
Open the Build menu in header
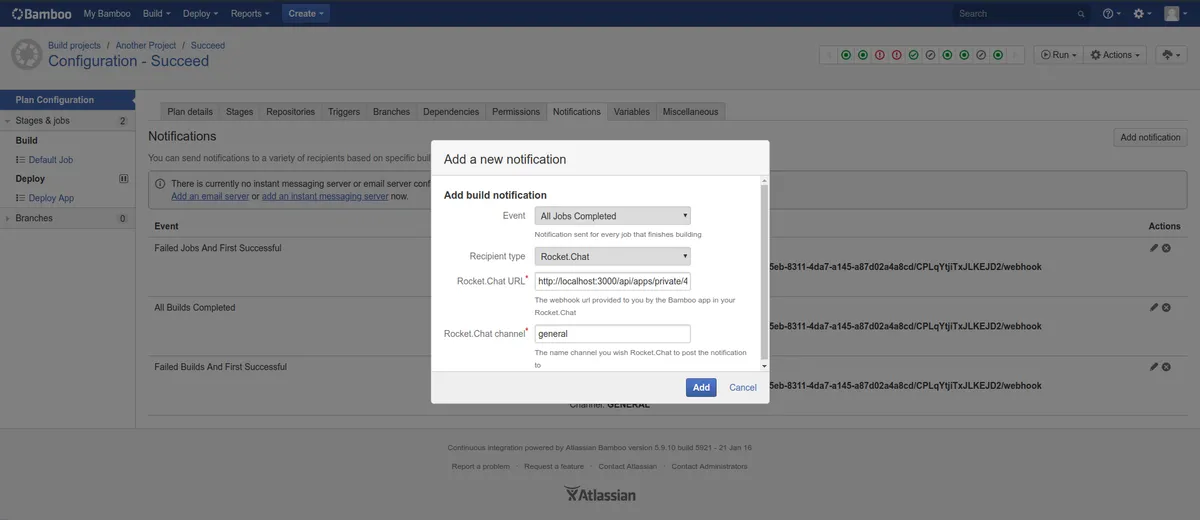tap(157, 14)
